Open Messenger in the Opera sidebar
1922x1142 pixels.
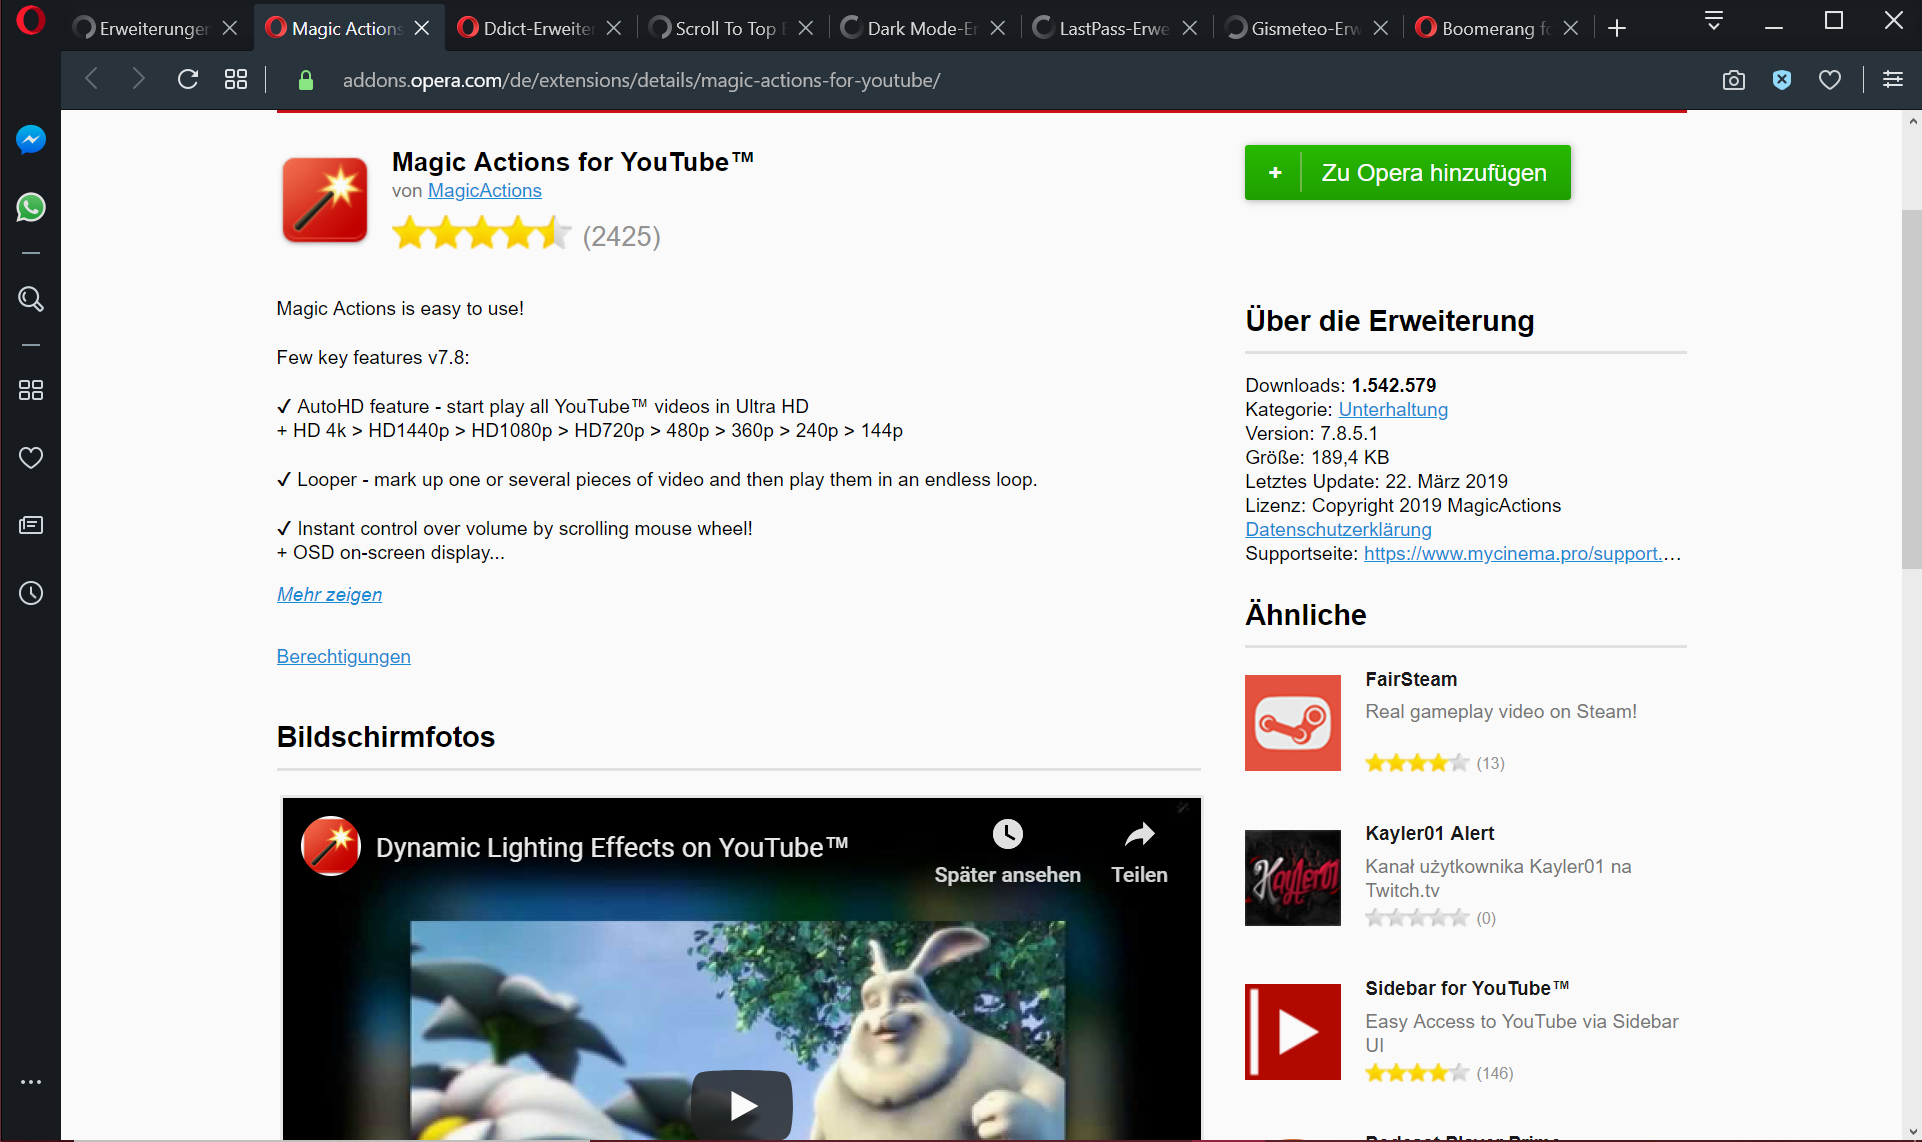31,139
